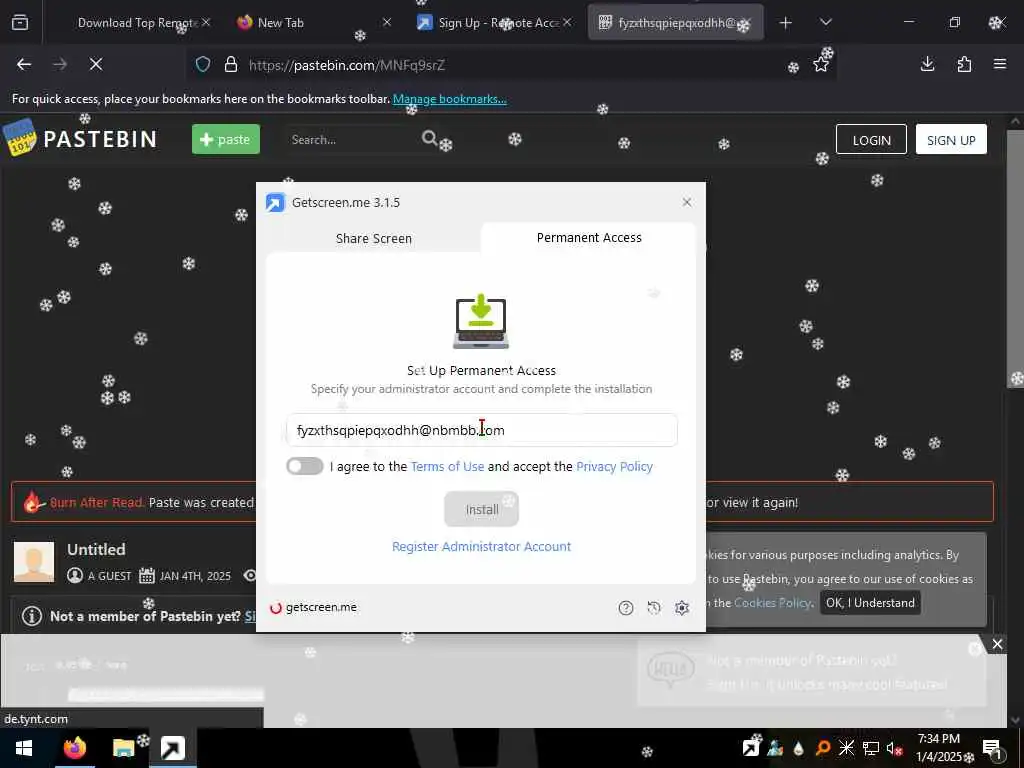Close the Getscreen.me dialog
Image resolution: width=1024 pixels, height=768 pixels.
(x=686, y=202)
